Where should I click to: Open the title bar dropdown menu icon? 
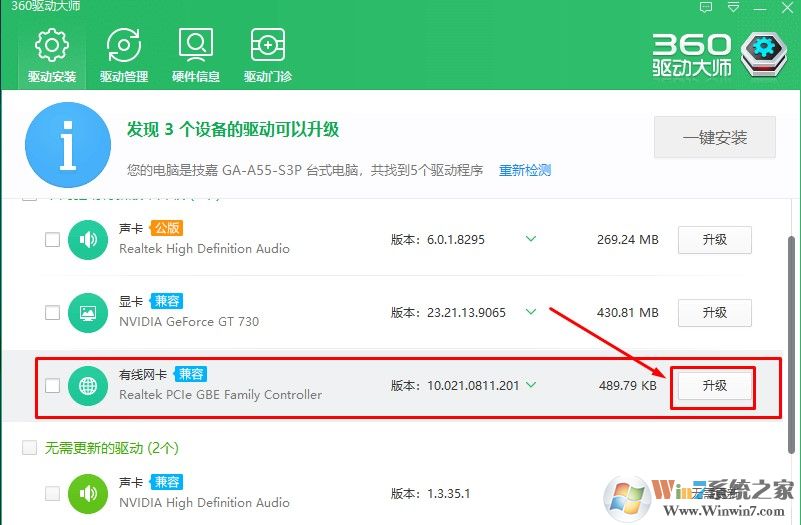[734, 8]
